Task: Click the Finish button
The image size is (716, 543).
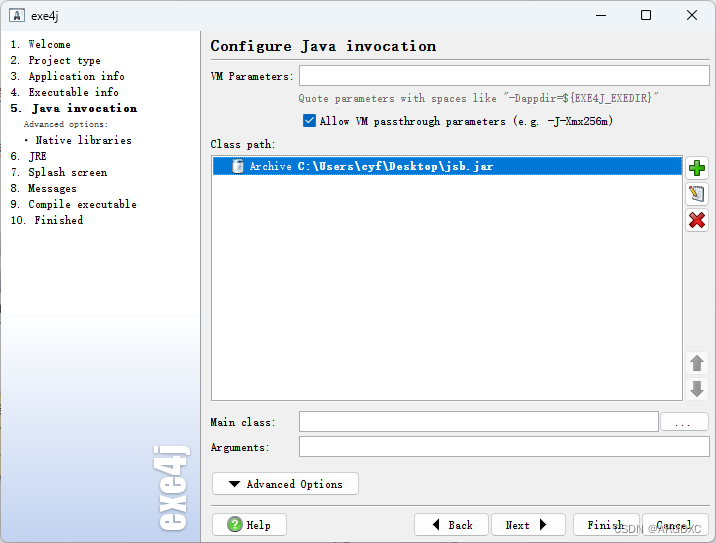Action: tap(606, 525)
